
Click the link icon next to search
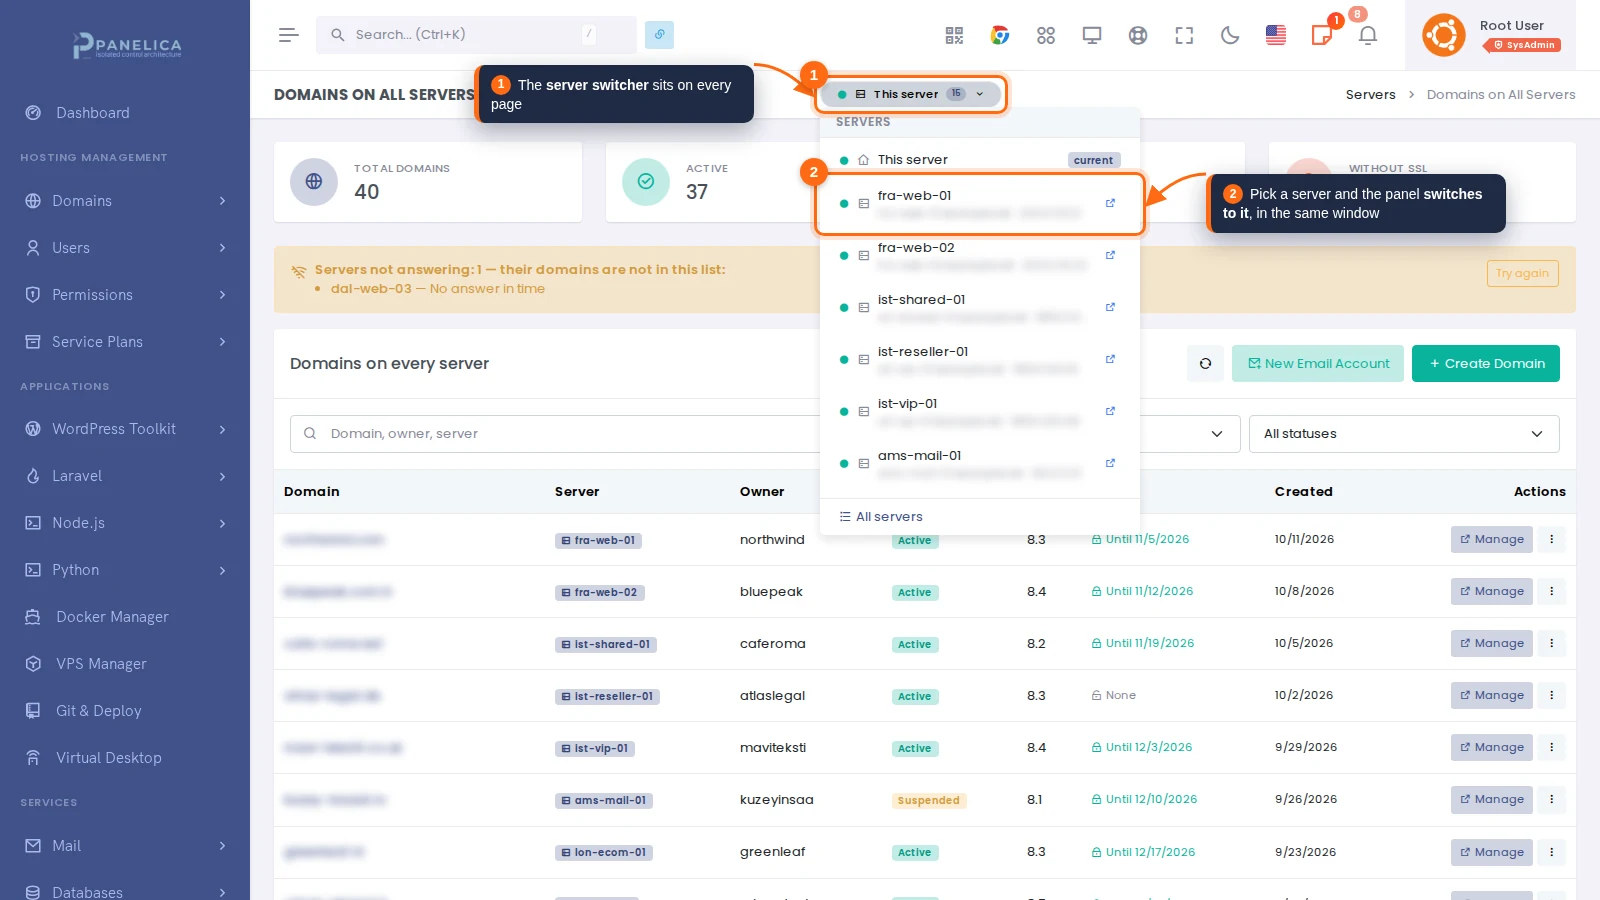pyautogui.click(x=659, y=34)
